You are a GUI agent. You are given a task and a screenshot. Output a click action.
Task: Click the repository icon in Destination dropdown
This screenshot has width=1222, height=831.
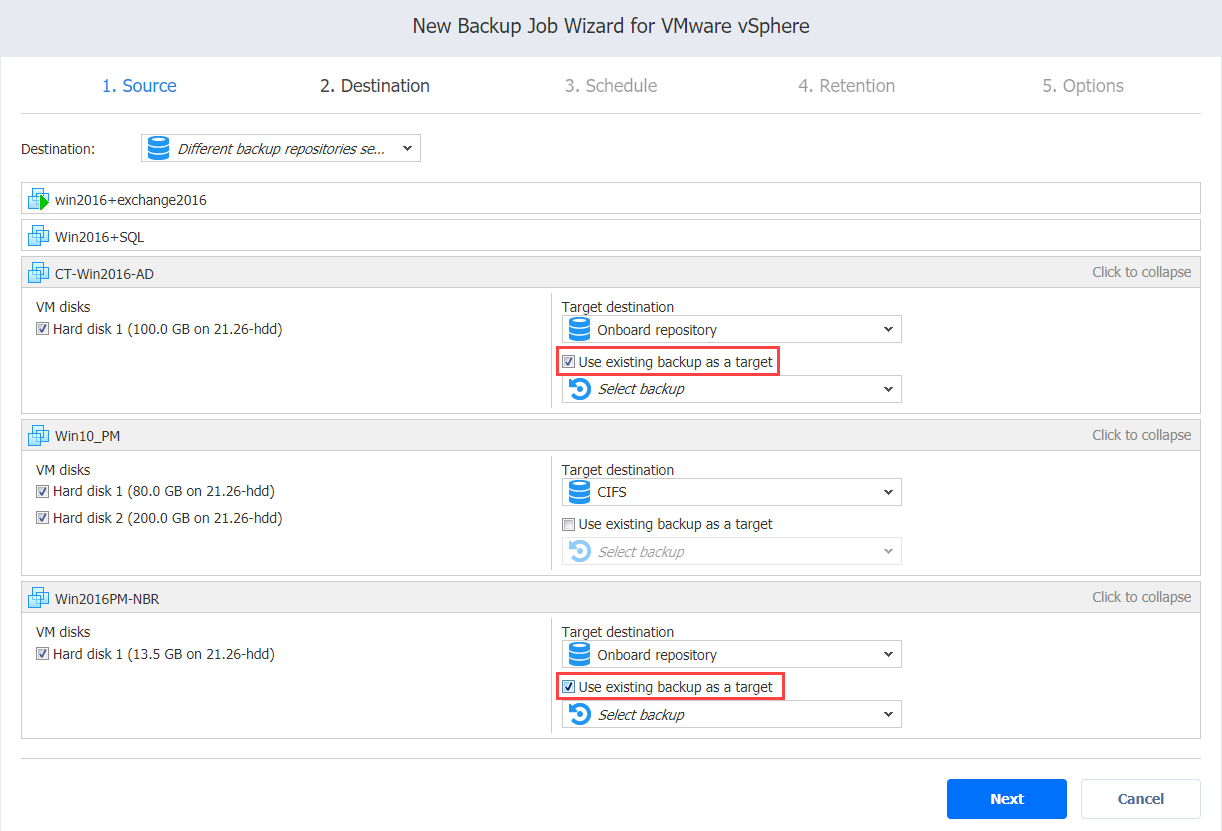(x=158, y=148)
